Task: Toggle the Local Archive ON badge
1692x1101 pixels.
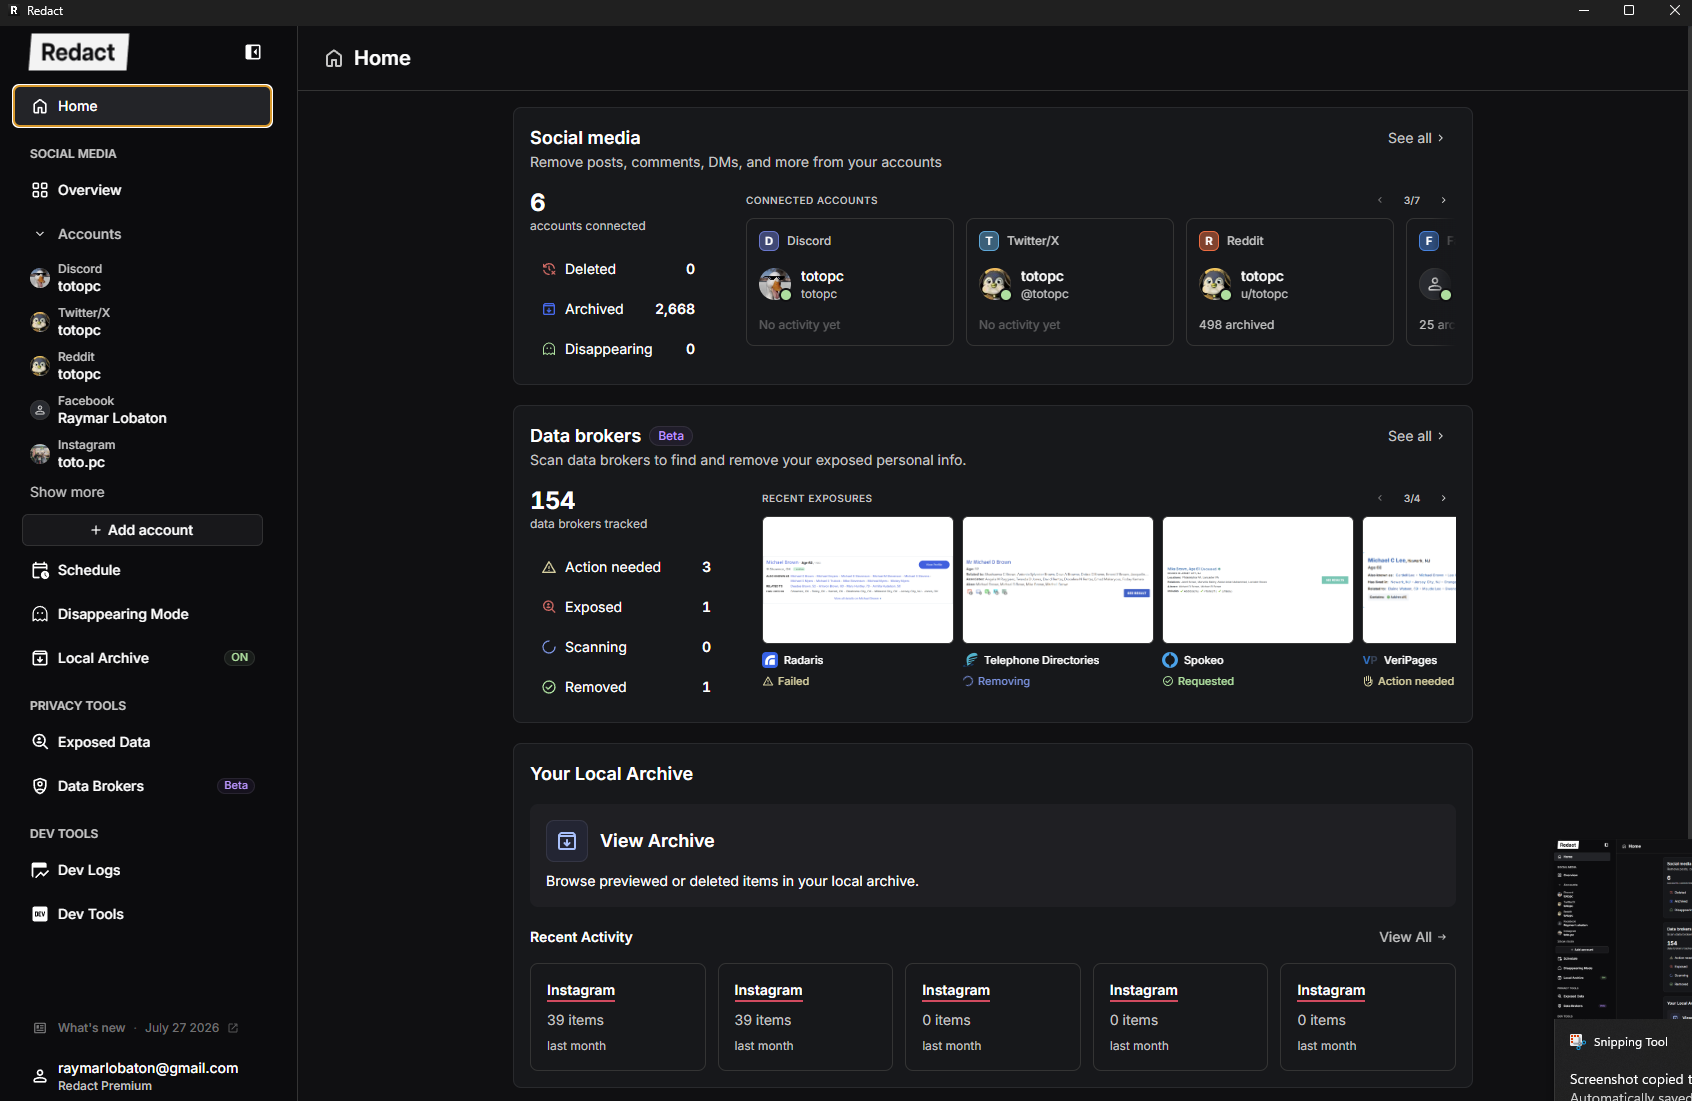Action: [240, 658]
